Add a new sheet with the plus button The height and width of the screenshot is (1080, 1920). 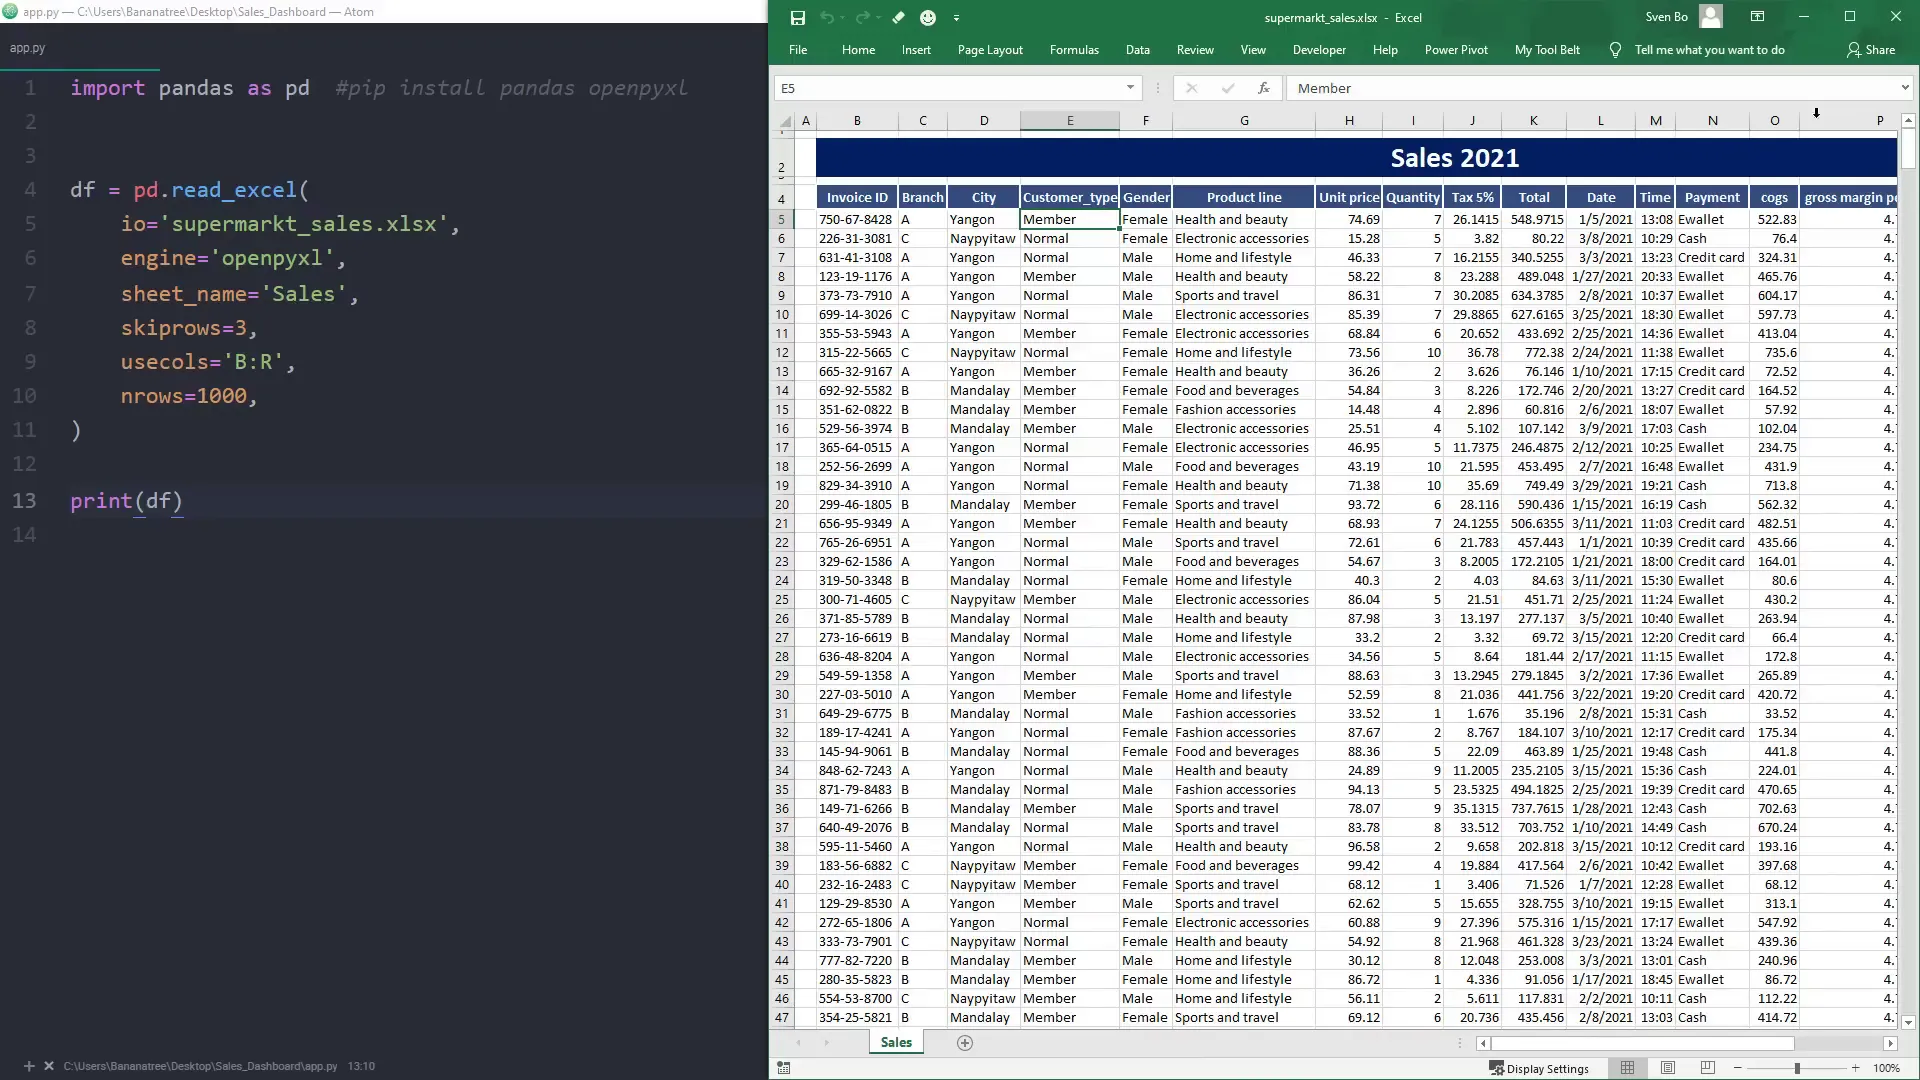964,1043
